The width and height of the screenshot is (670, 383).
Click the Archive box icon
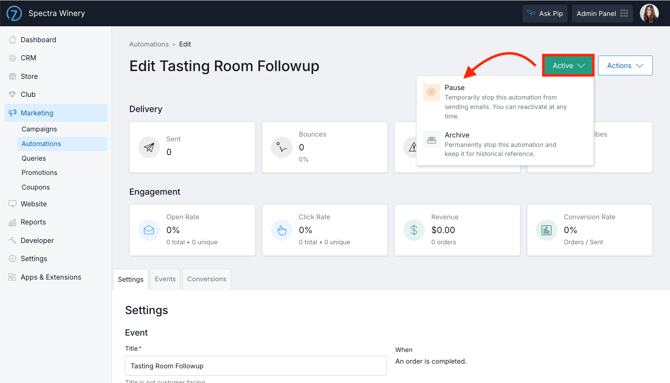pos(431,140)
